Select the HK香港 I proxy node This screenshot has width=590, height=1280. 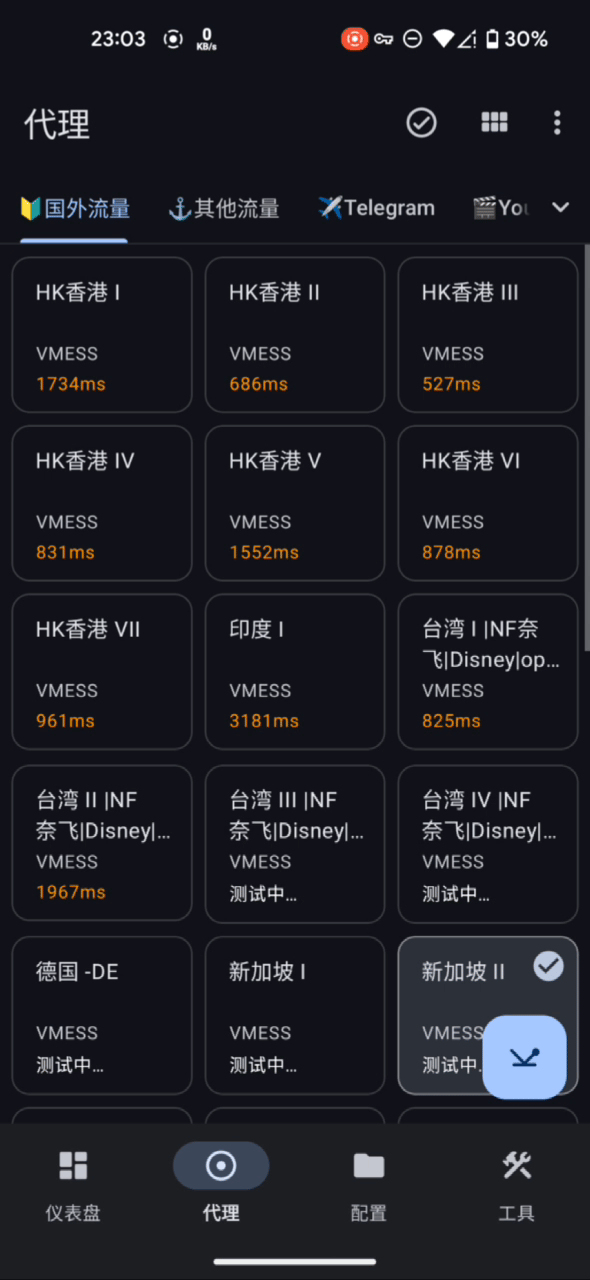[x=102, y=335]
